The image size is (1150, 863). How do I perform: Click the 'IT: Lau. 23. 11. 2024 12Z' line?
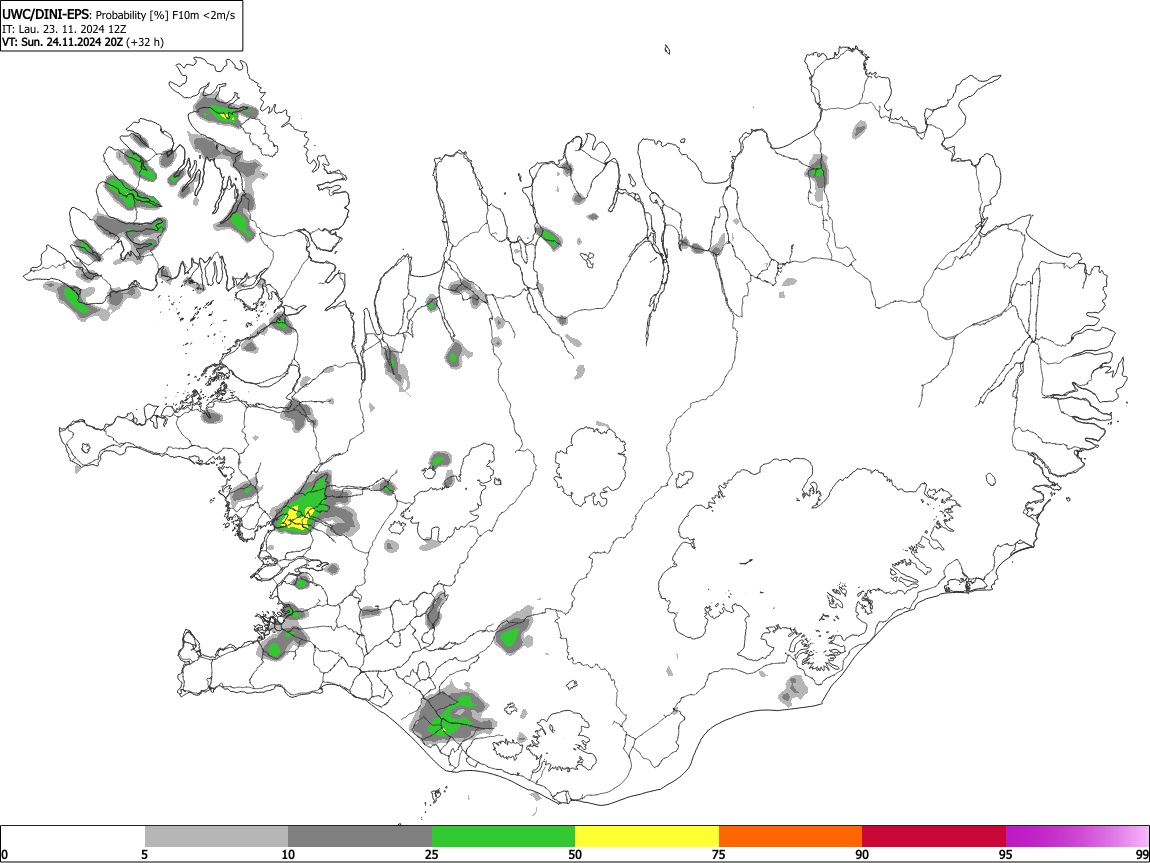(x=64, y=29)
